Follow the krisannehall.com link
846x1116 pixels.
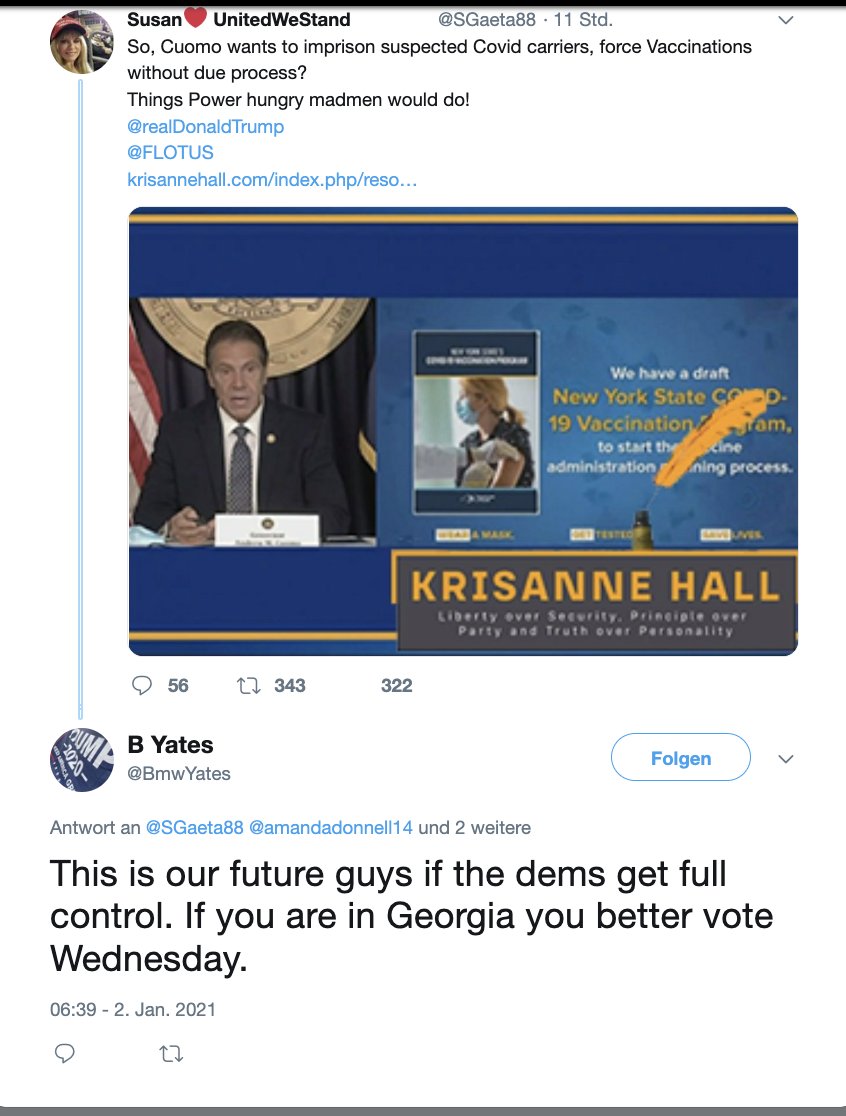pos(272,180)
